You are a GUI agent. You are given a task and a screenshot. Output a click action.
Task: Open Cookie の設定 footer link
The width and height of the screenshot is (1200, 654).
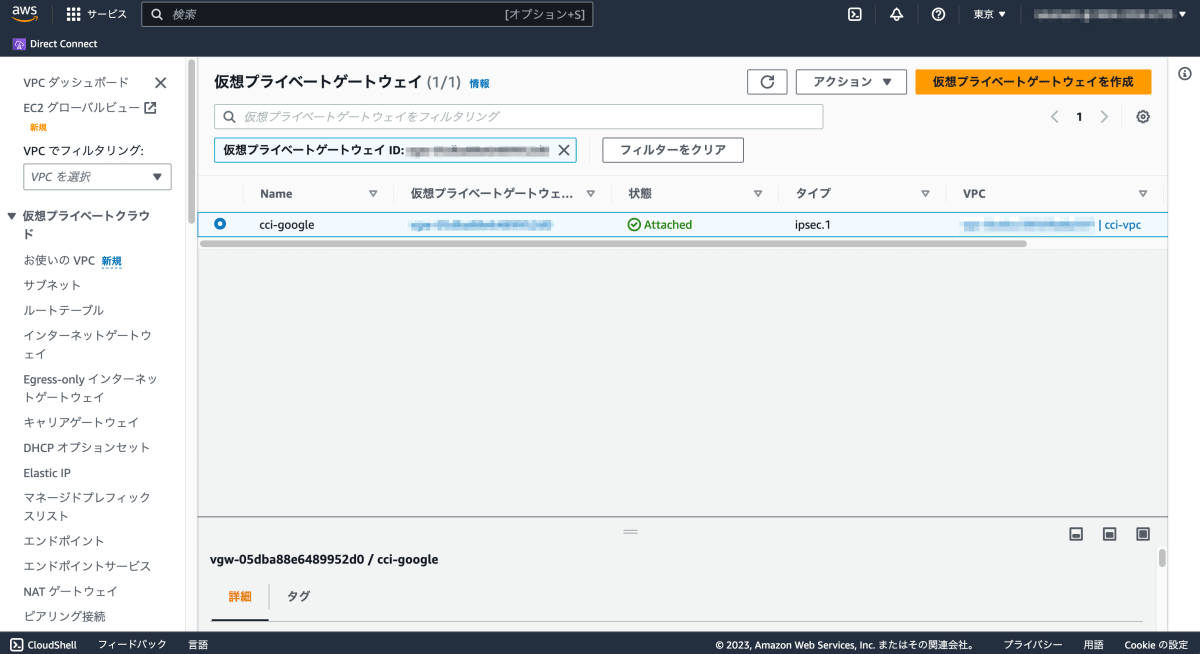[1155, 645]
